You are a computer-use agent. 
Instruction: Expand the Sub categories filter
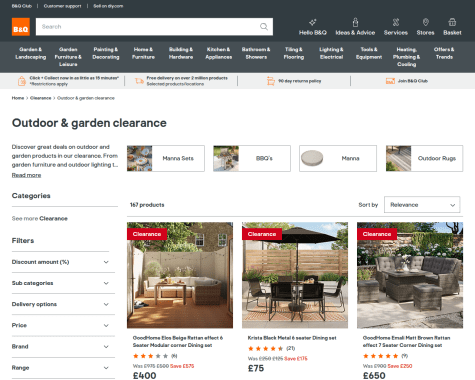60,283
